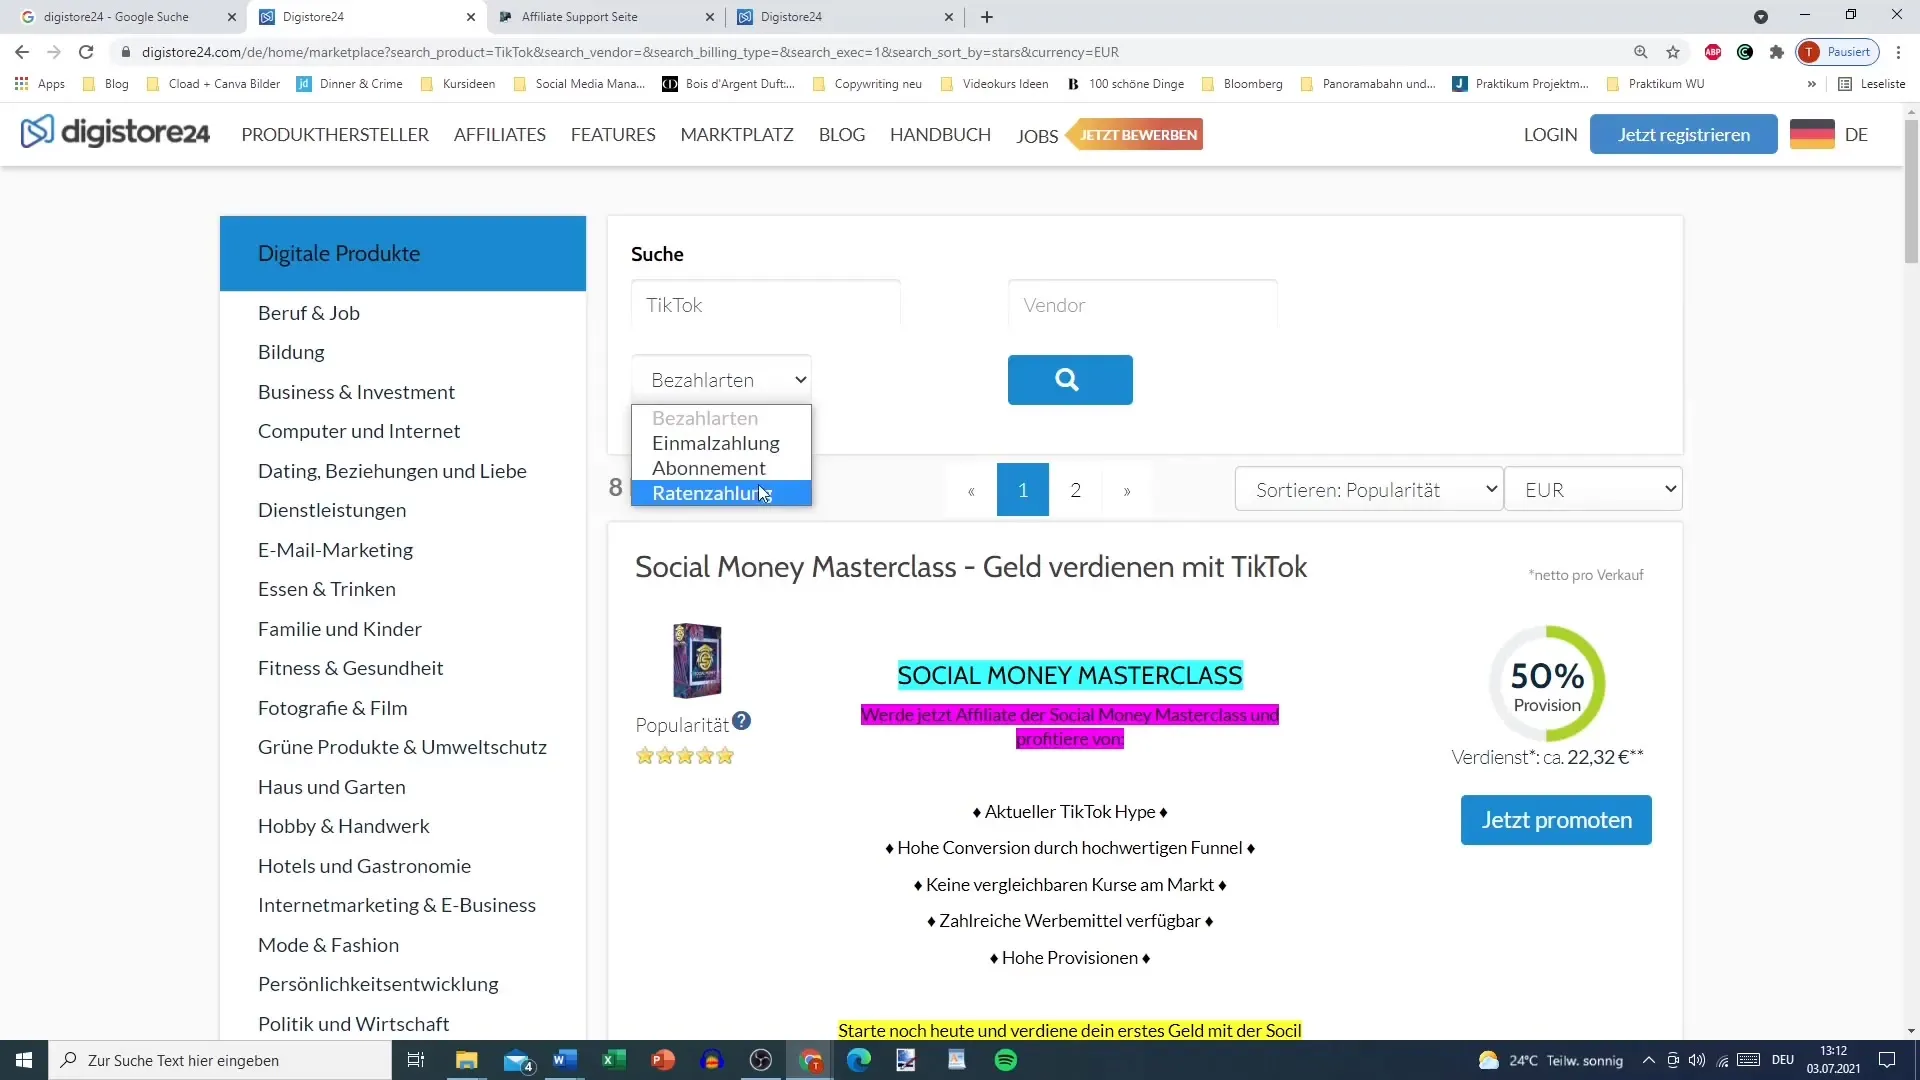1920x1080 pixels.
Task: Click the Vendor search field
Action: 1143,305
